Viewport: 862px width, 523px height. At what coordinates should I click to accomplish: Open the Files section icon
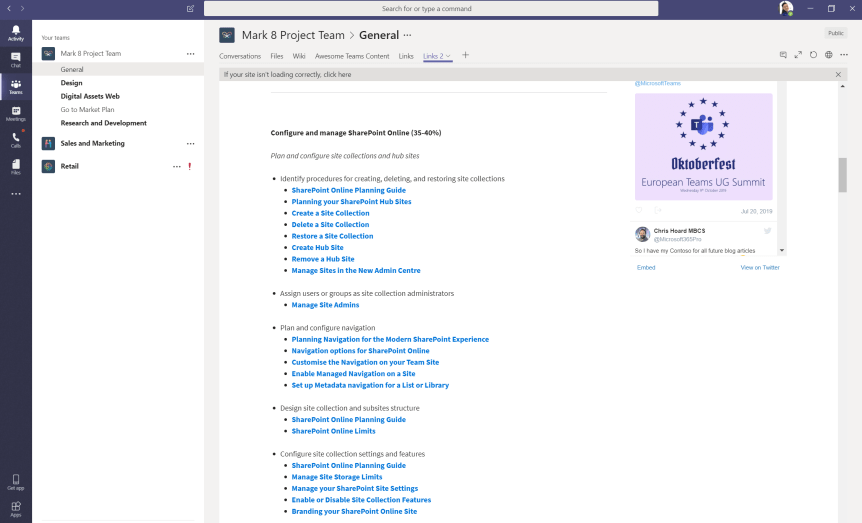click(15, 165)
